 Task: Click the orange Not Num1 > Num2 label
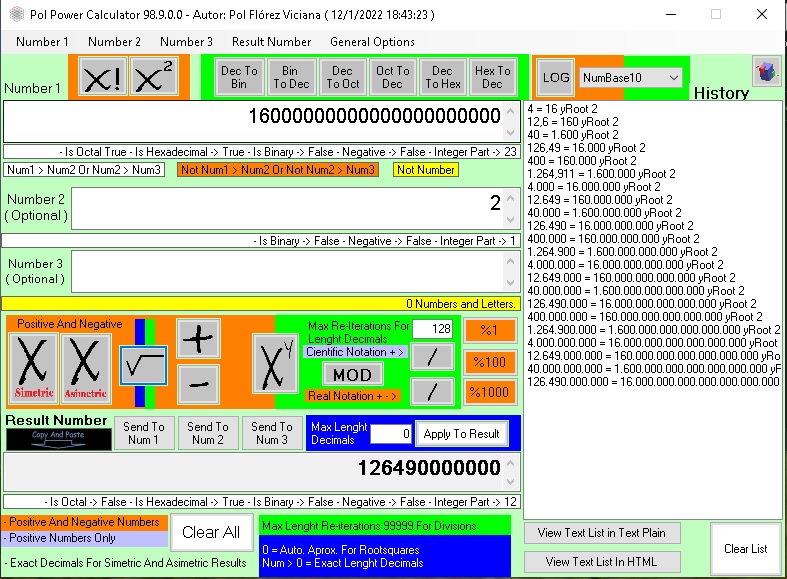coord(278,170)
